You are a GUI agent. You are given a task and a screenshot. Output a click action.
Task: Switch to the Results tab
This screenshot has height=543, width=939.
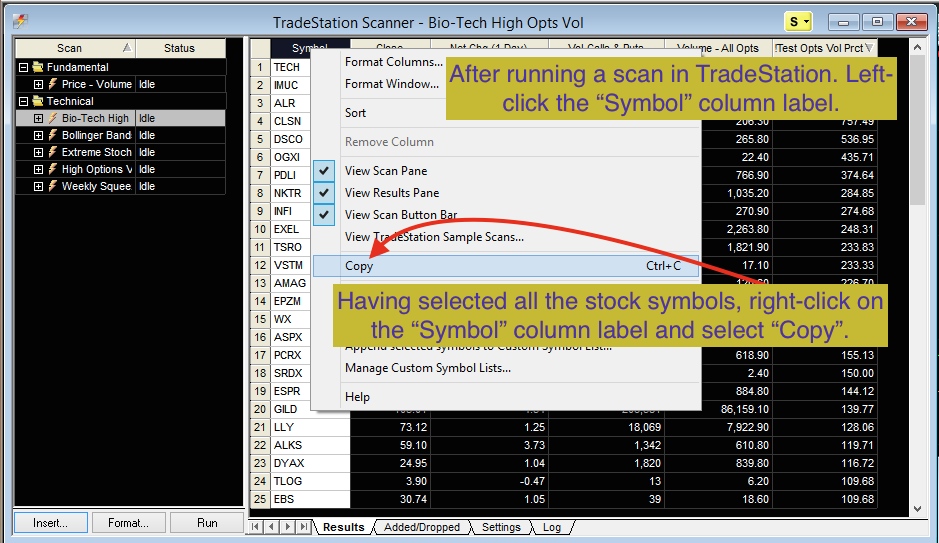click(x=344, y=527)
